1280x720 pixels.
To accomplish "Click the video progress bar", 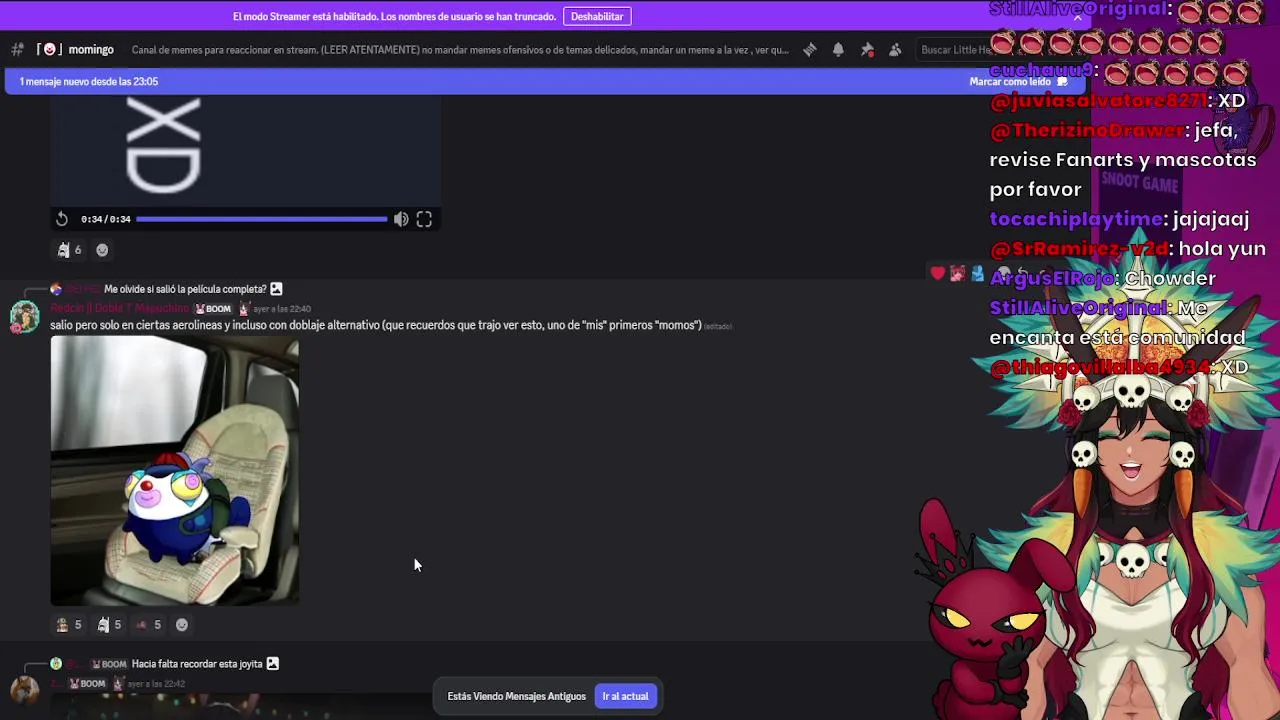I will [x=262, y=219].
